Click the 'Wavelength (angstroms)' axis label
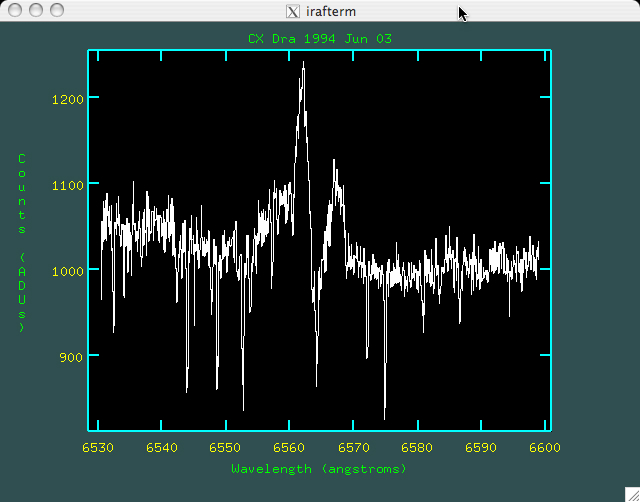 coord(319,469)
